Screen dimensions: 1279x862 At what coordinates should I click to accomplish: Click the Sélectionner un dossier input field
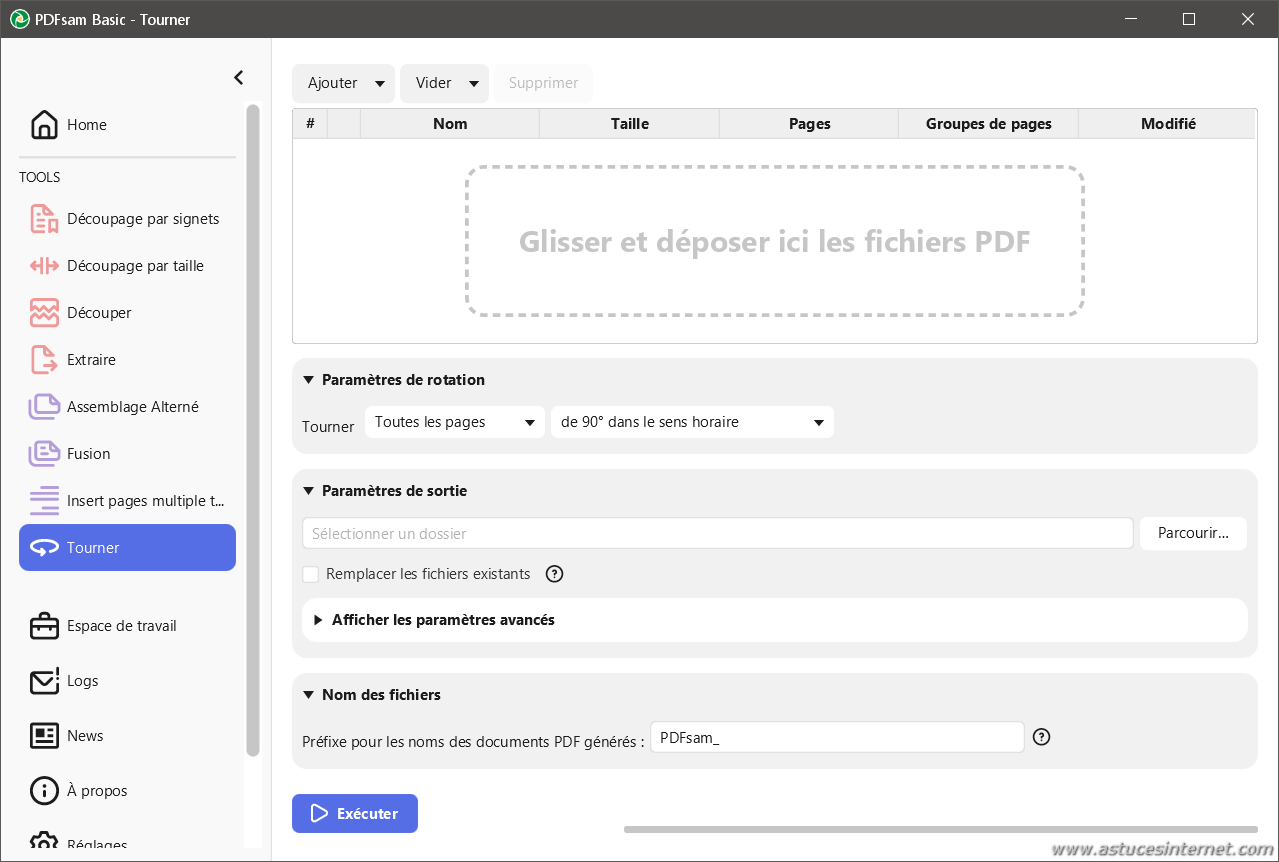tap(717, 534)
